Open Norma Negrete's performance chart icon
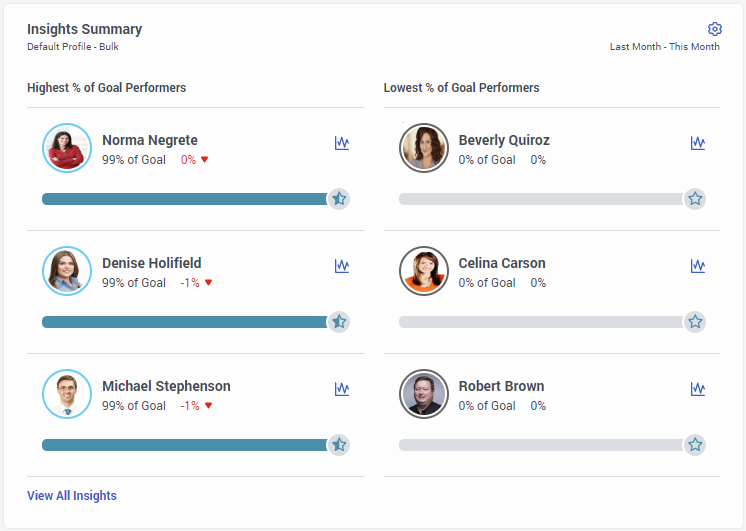 click(342, 143)
